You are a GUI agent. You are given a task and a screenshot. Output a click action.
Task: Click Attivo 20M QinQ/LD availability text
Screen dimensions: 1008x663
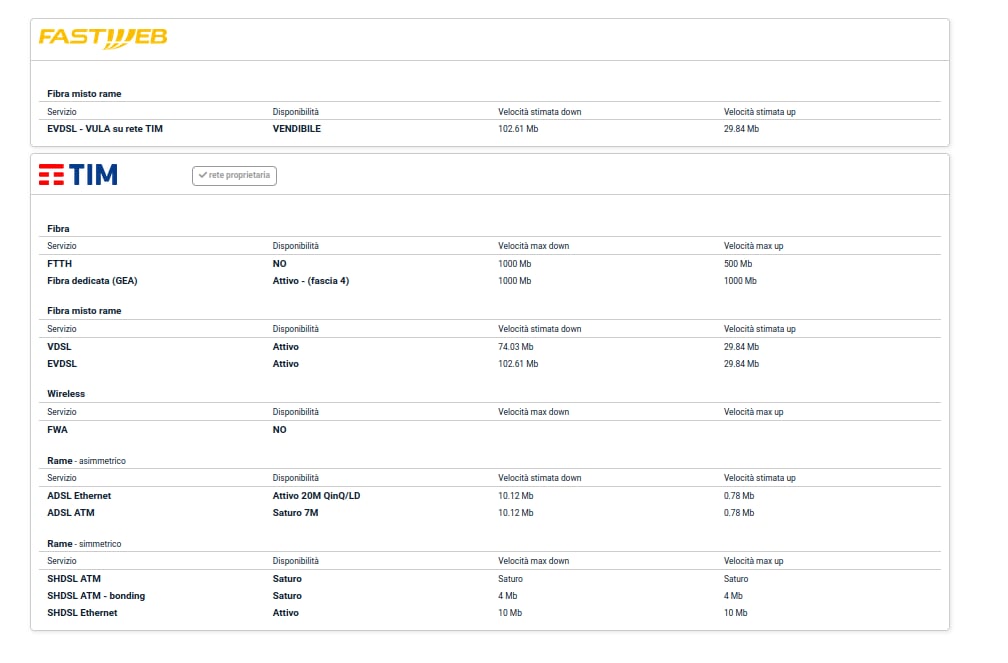pos(316,496)
